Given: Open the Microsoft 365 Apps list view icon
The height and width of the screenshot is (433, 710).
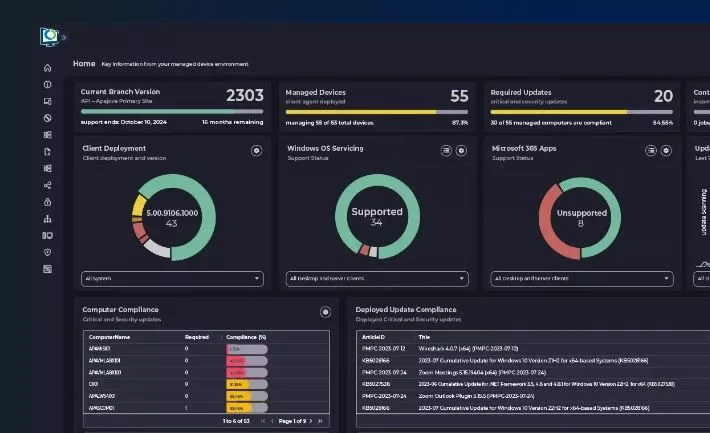Looking at the screenshot, I should 651,151.
